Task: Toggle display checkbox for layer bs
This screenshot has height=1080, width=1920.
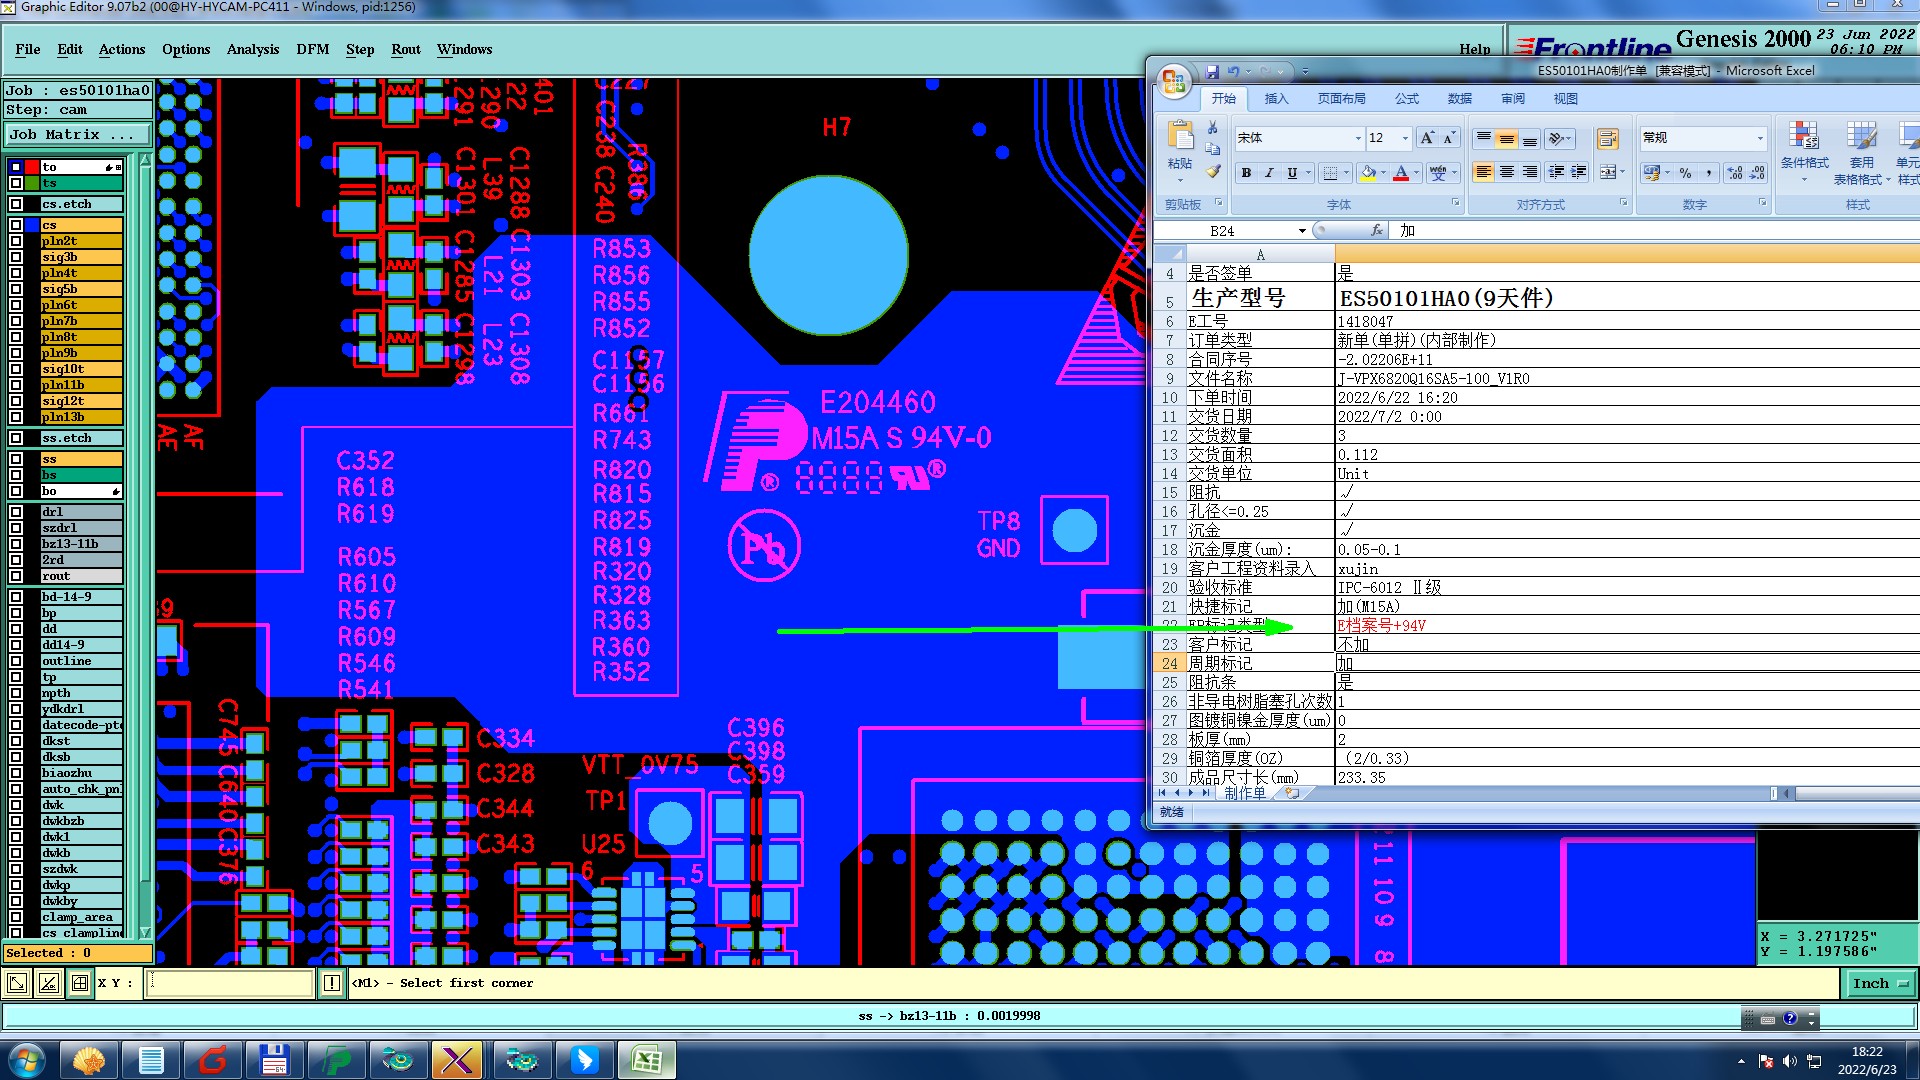Action: (16, 475)
